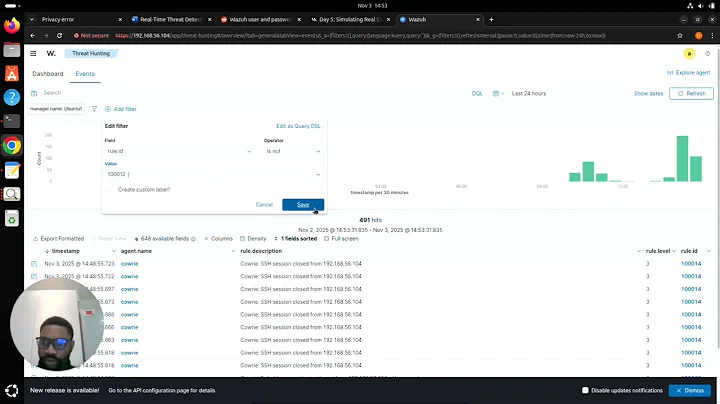Click Export Formatted button
Image resolution: width=720 pixels, height=404 pixels.
[58, 239]
